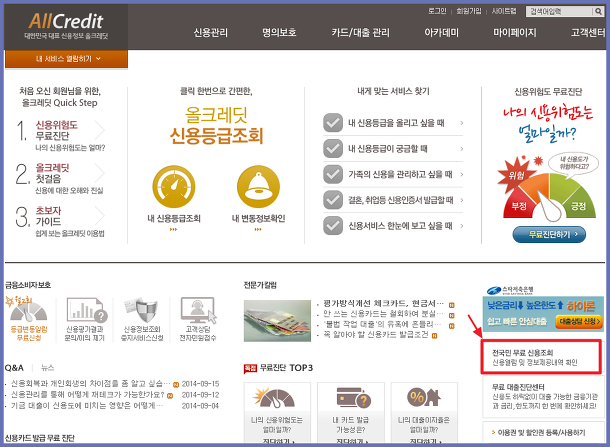Click 나의 대출이자율은 얼마일까 percent house icon

point(424,398)
